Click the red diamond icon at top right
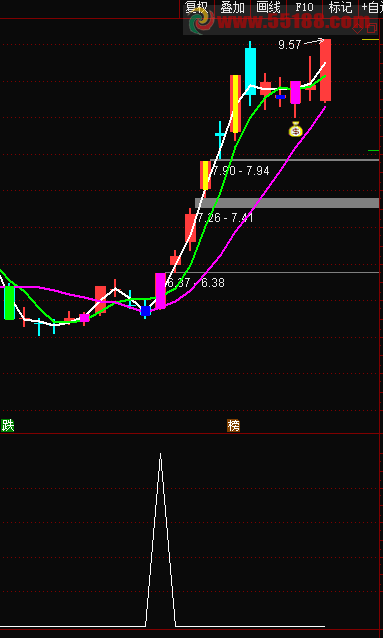 (x=358, y=29)
